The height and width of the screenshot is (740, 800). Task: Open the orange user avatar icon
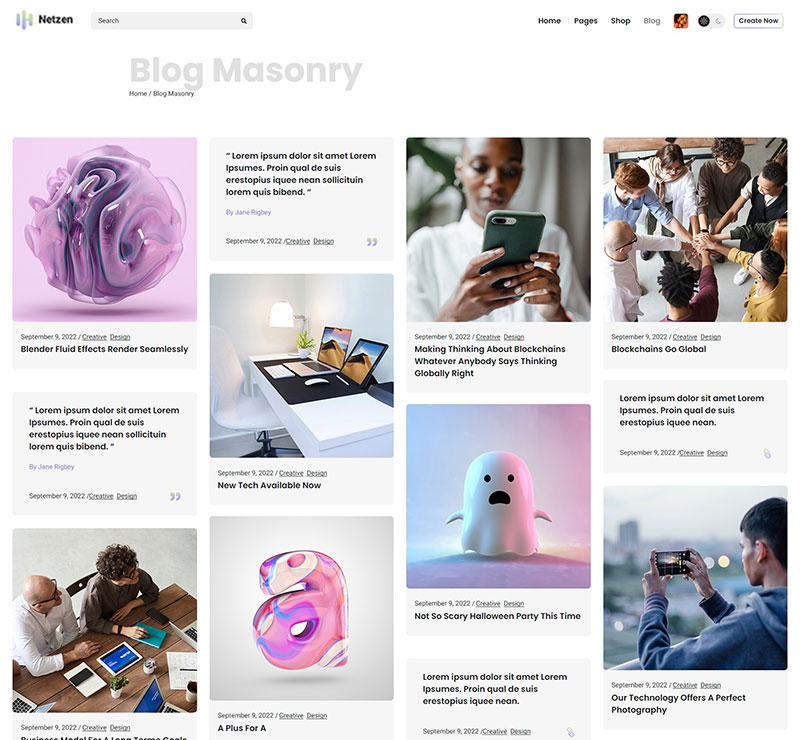681,21
